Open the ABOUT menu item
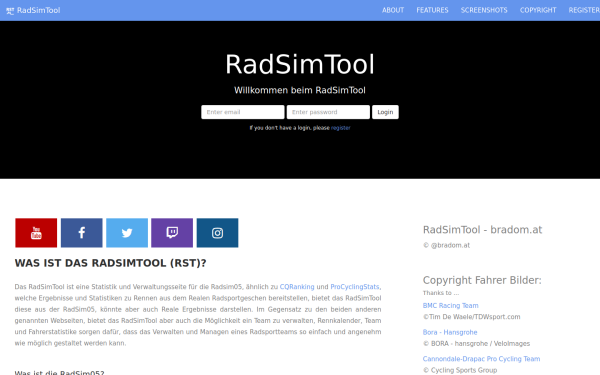Viewport: 600px width, 375px height. 393,10
